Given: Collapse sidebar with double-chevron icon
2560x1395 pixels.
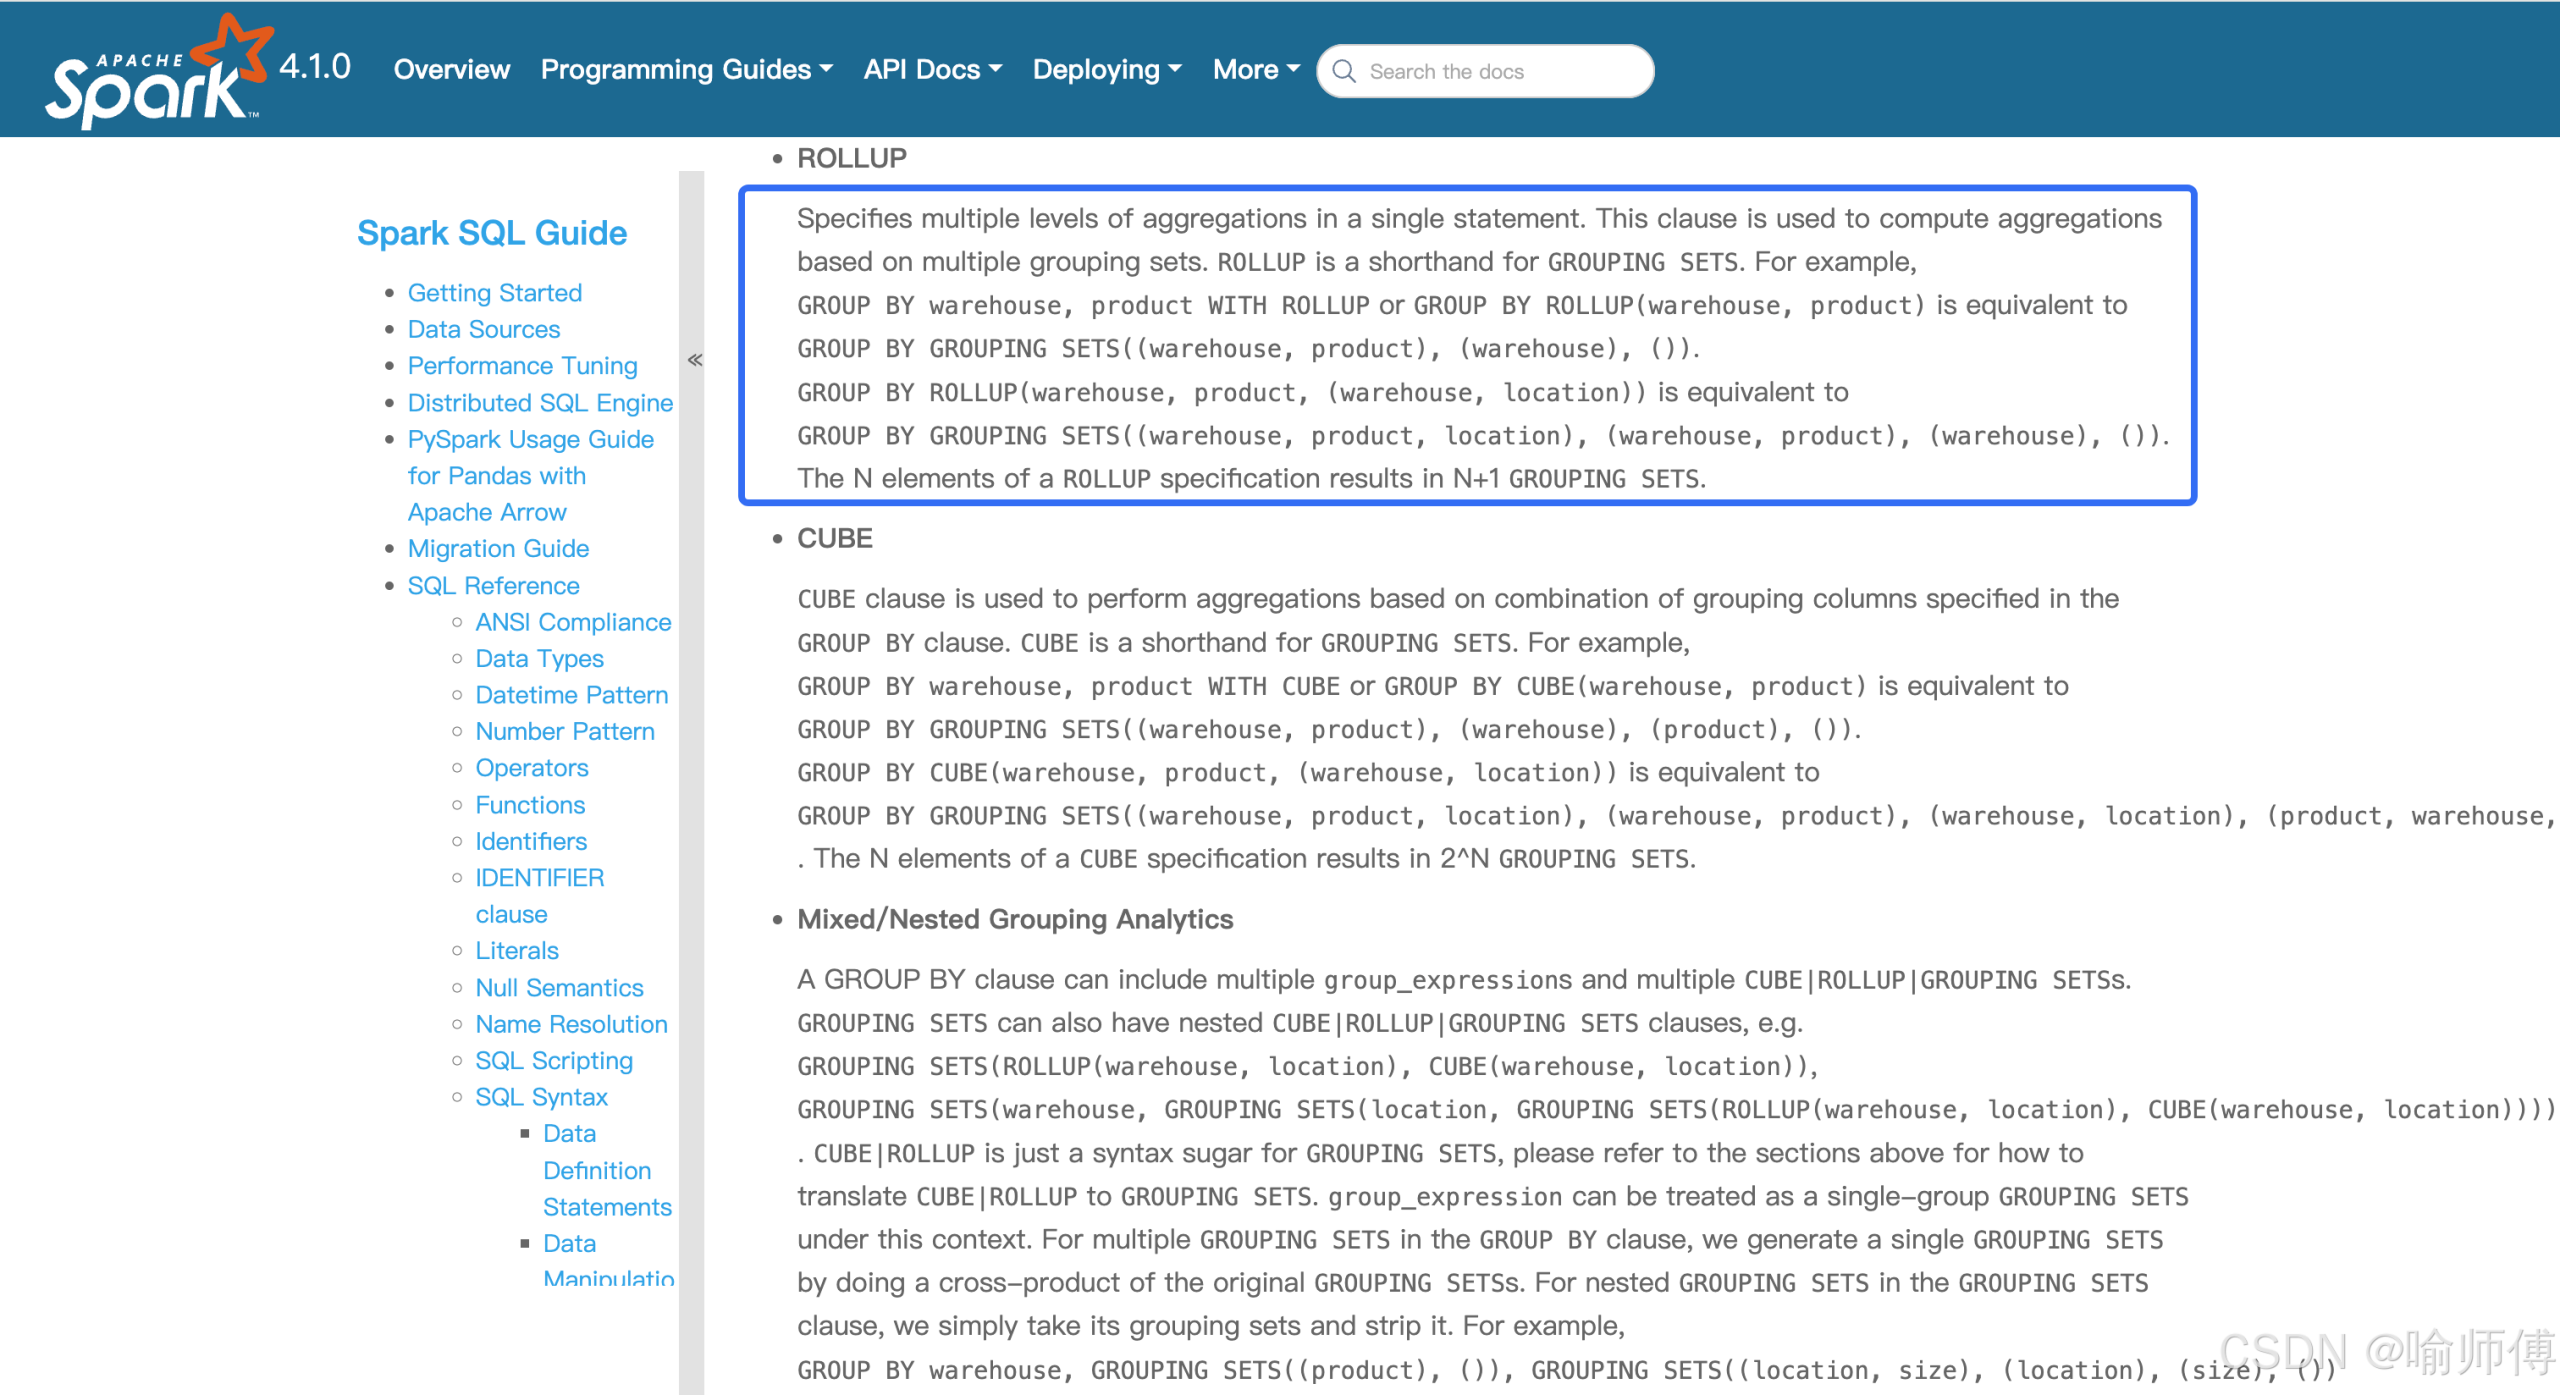Looking at the screenshot, I should (695, 360).
